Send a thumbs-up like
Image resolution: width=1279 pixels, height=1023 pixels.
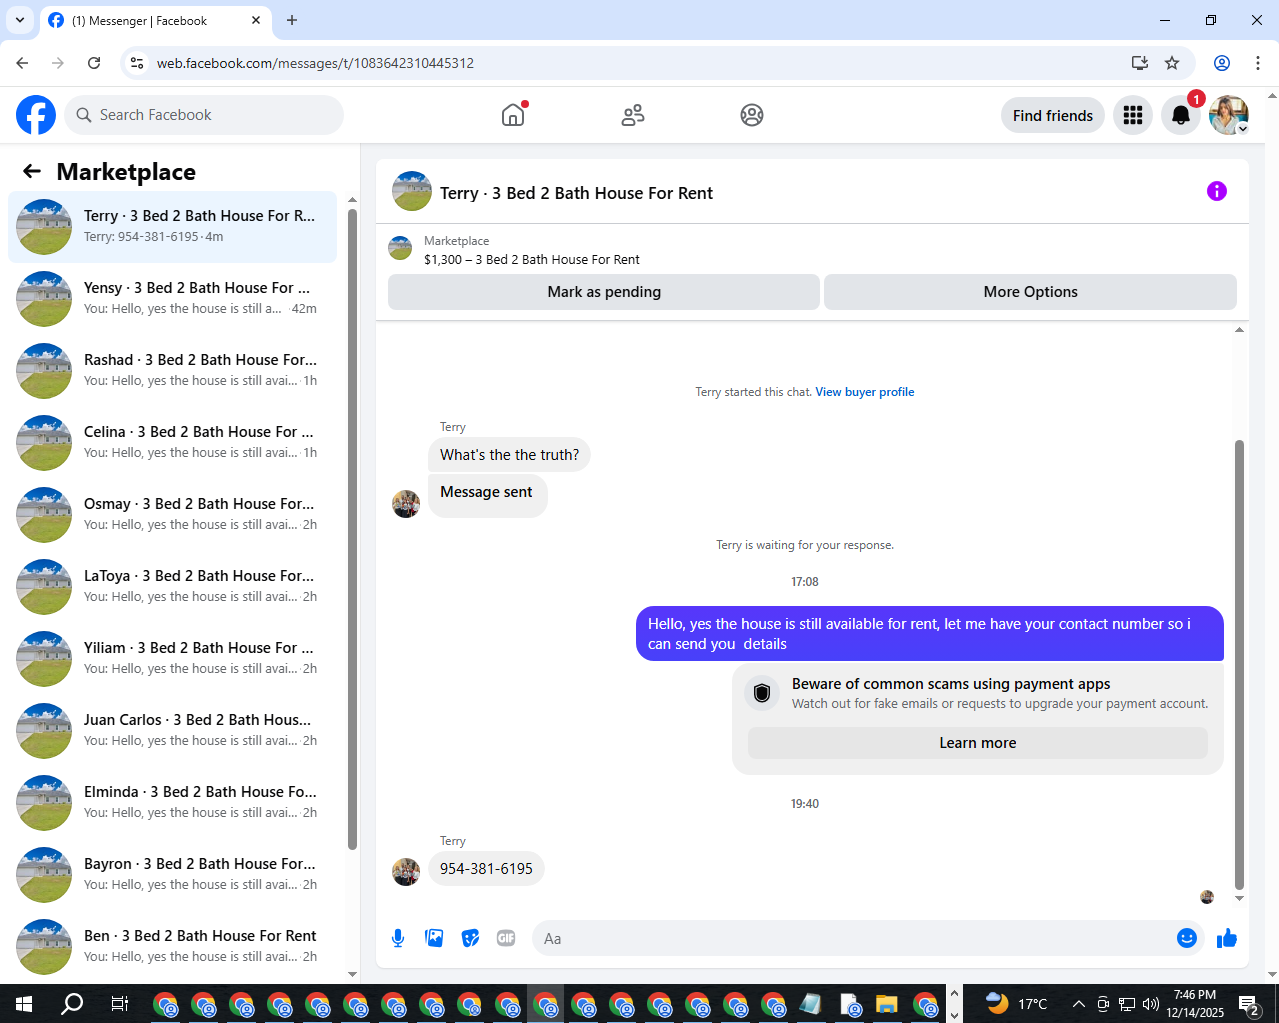click(x=1227, y=938)
